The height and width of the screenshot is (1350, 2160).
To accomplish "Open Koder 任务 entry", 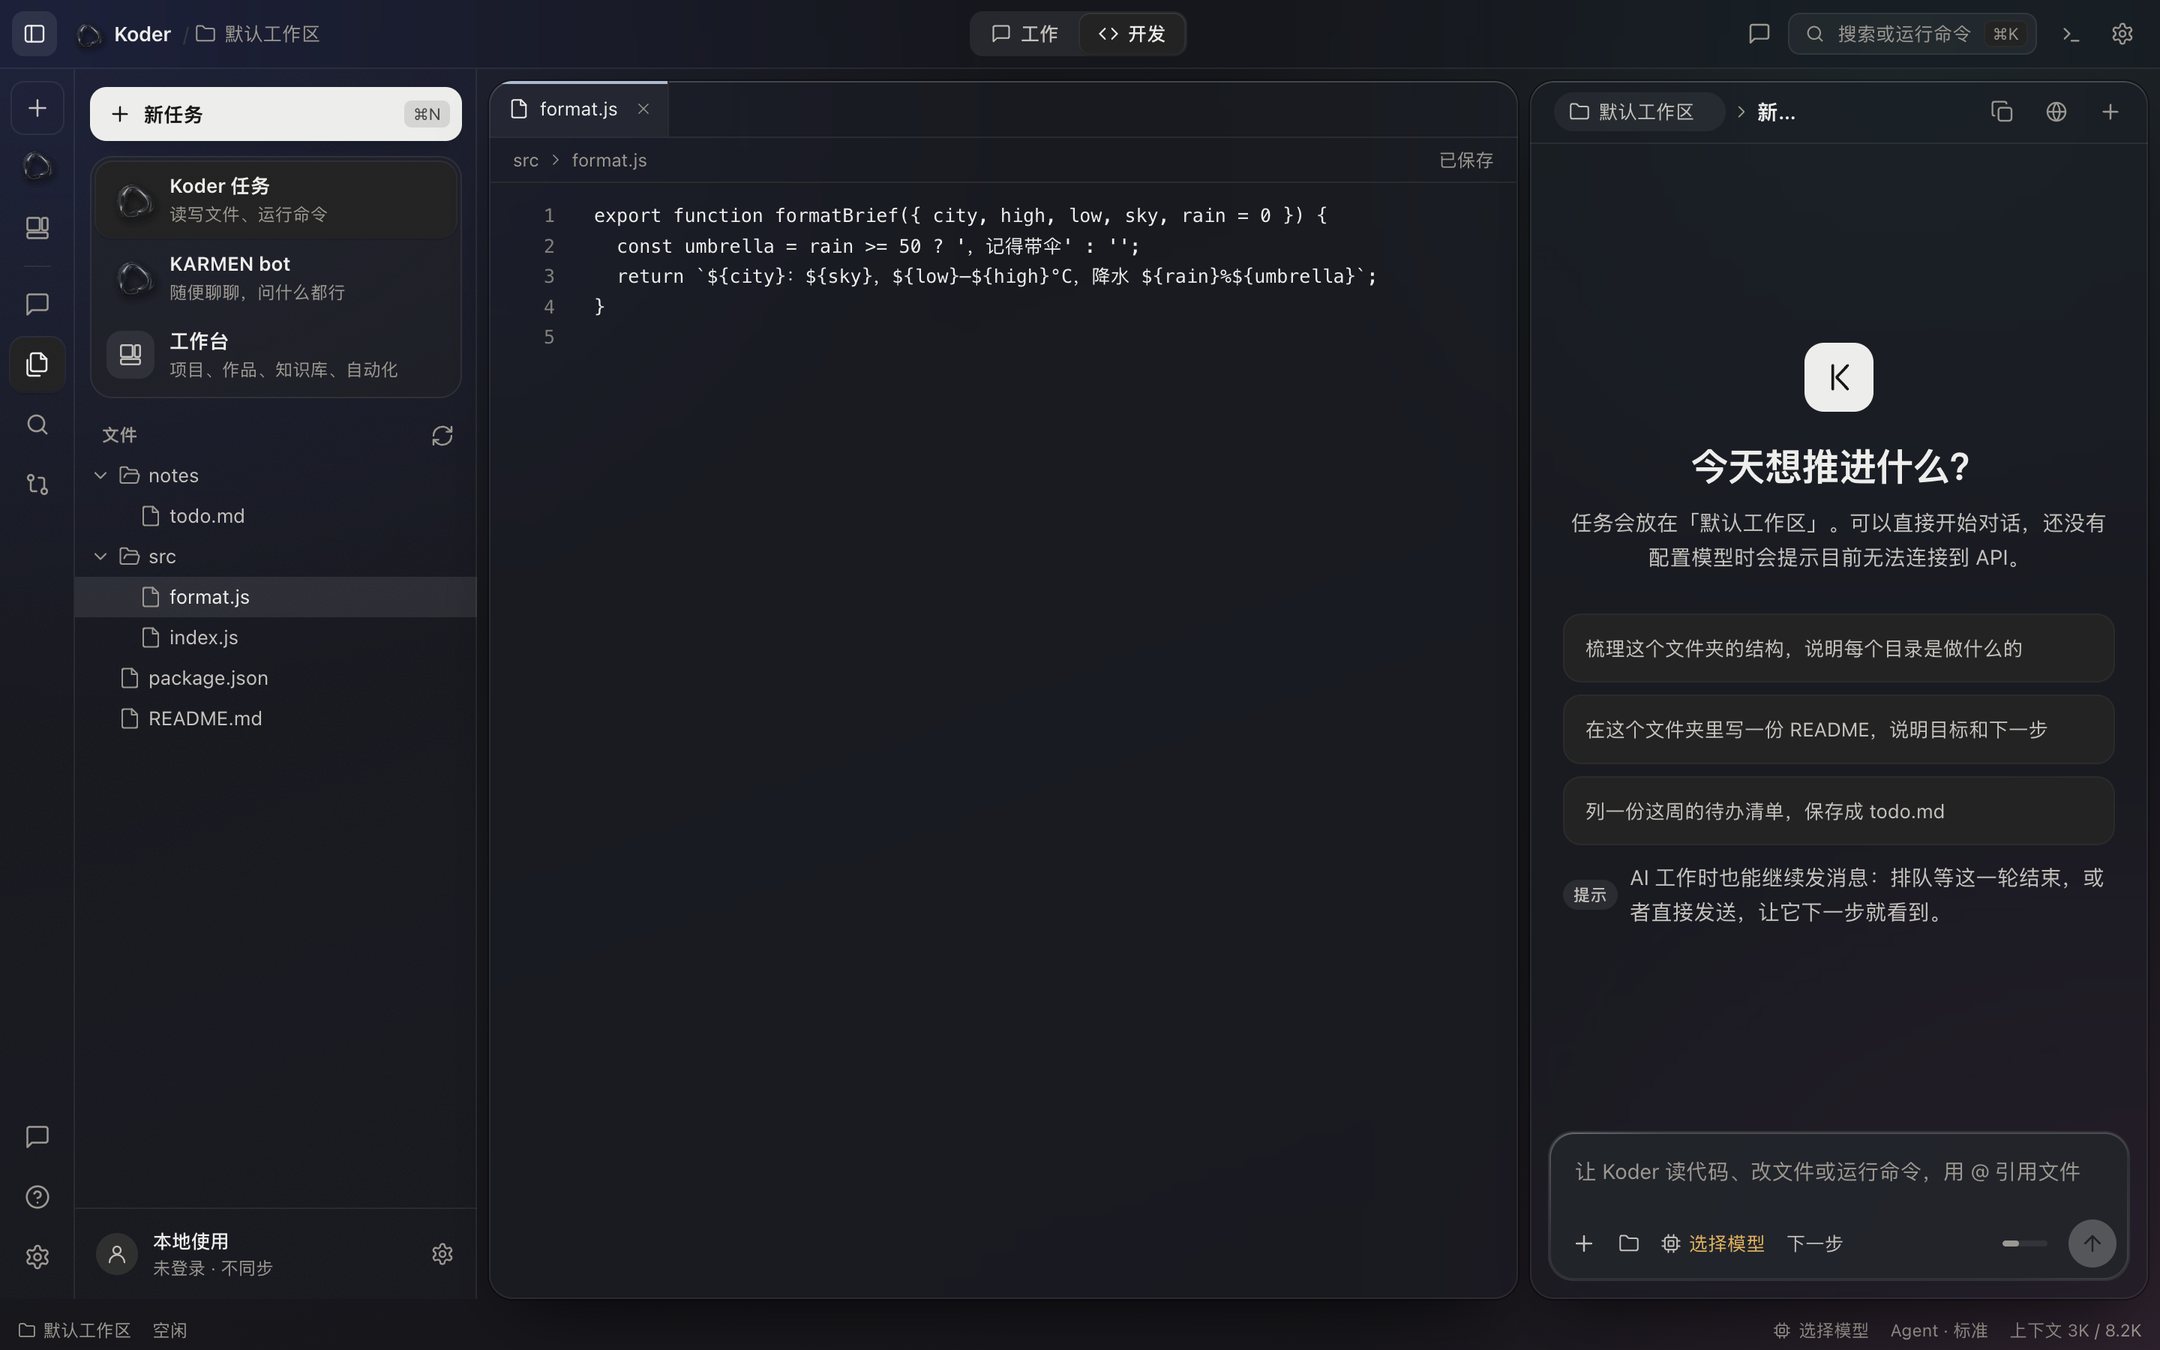I will 276,199.
